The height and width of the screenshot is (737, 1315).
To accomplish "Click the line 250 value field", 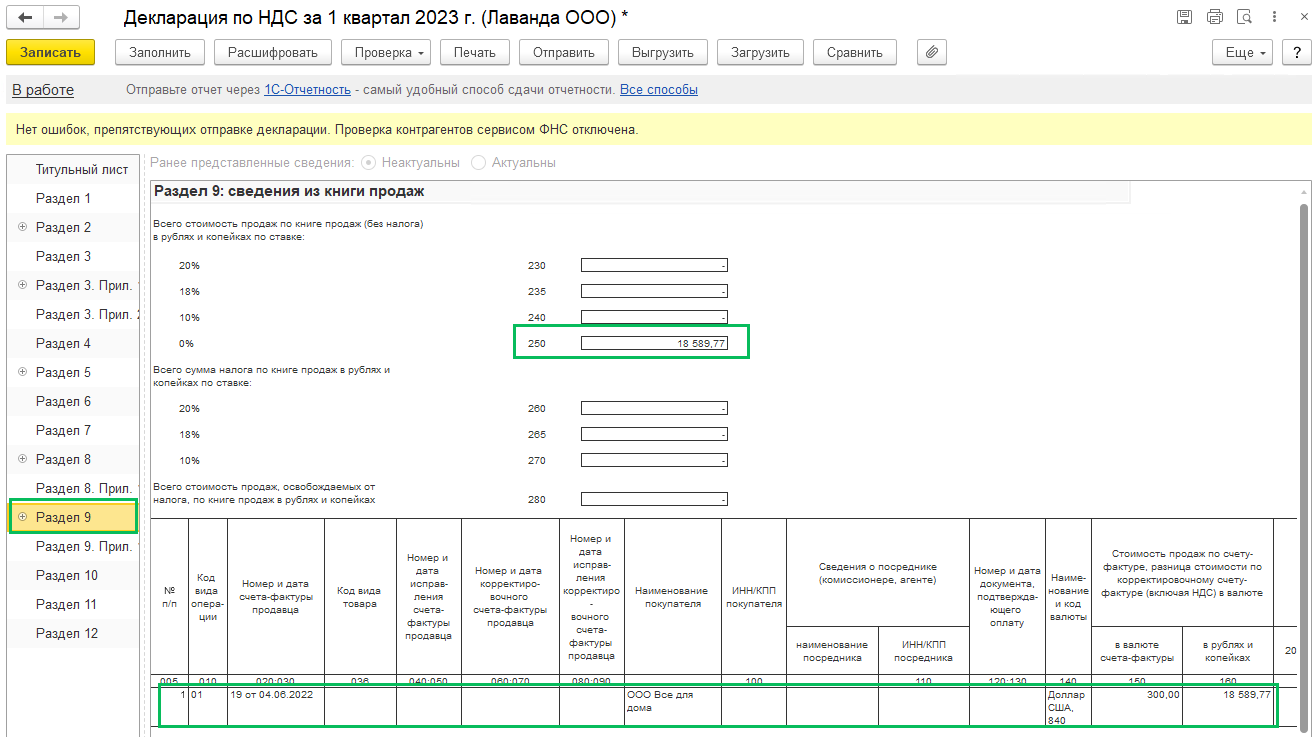I will pyautogui.click(x=654, y=344).
